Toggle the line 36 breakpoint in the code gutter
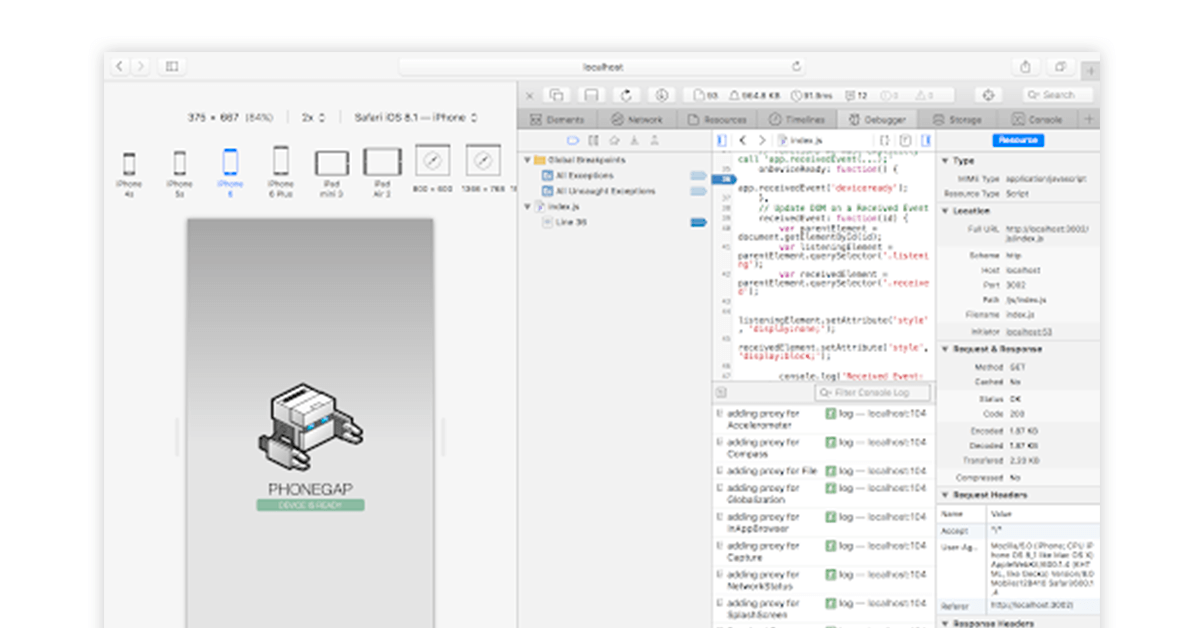Image resolution: width=1200 pixels, height=628 pixels. [725, 178]
